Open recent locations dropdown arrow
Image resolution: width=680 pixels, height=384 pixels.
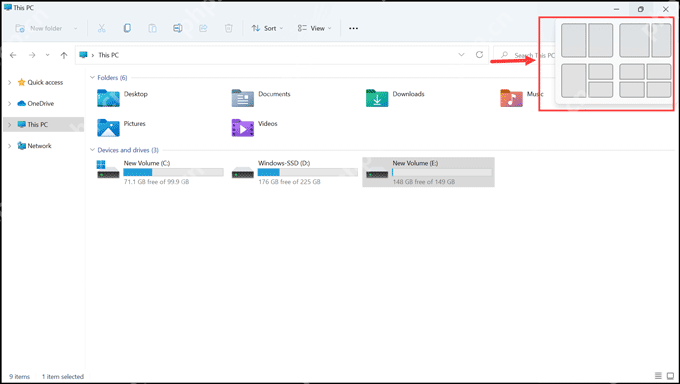click(x=48, y=55)
